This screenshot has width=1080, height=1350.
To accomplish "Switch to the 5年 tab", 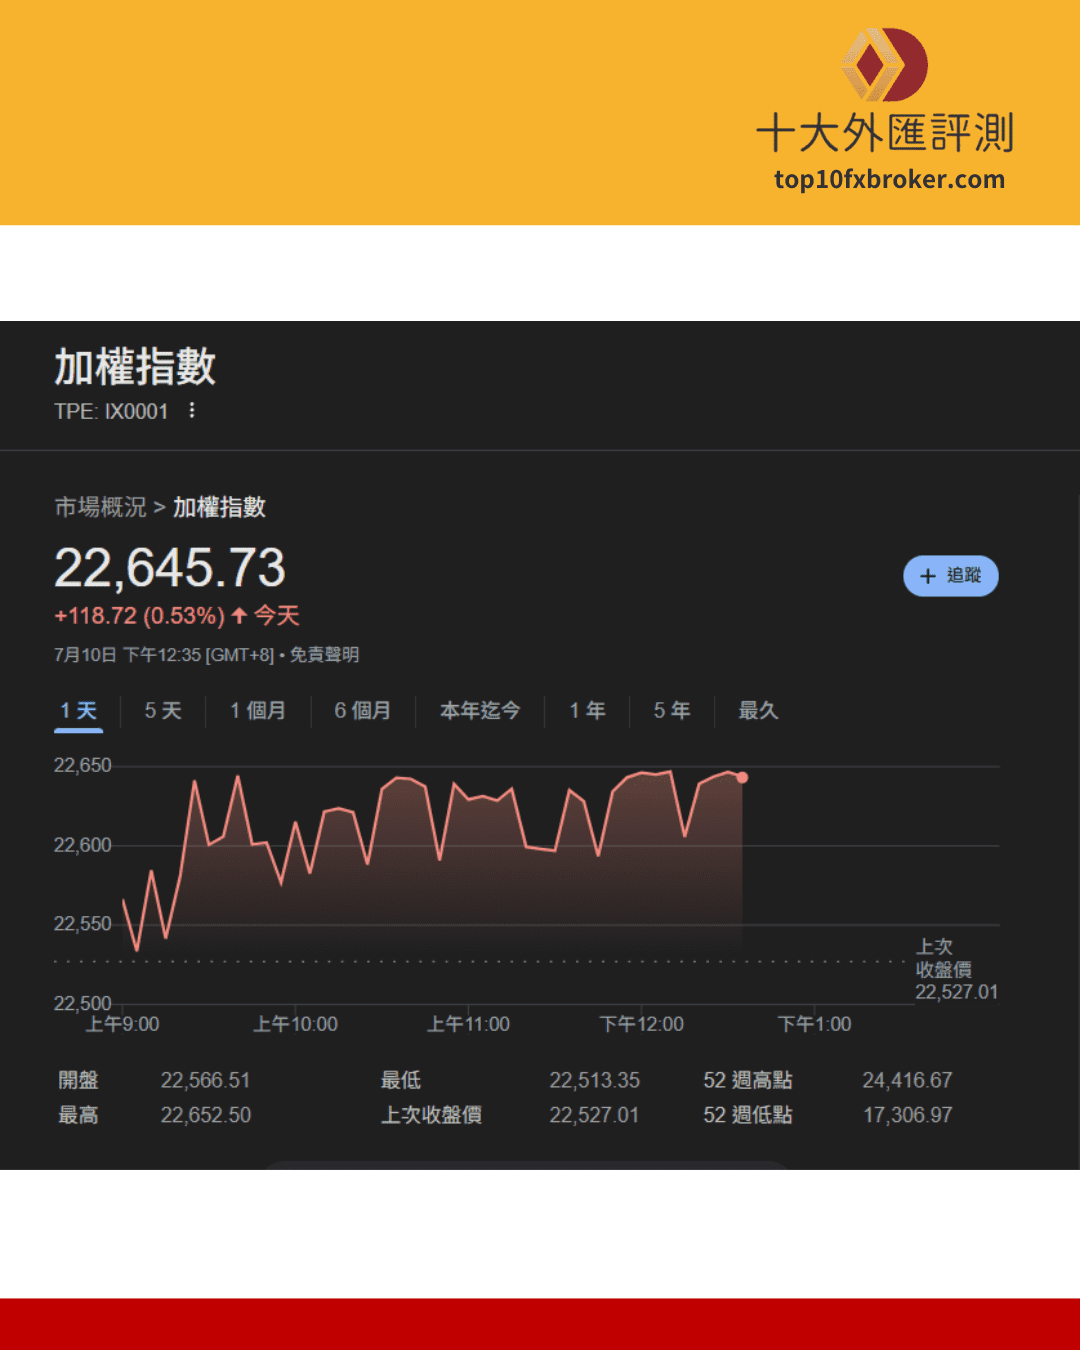I will click(x=671, y=711).
